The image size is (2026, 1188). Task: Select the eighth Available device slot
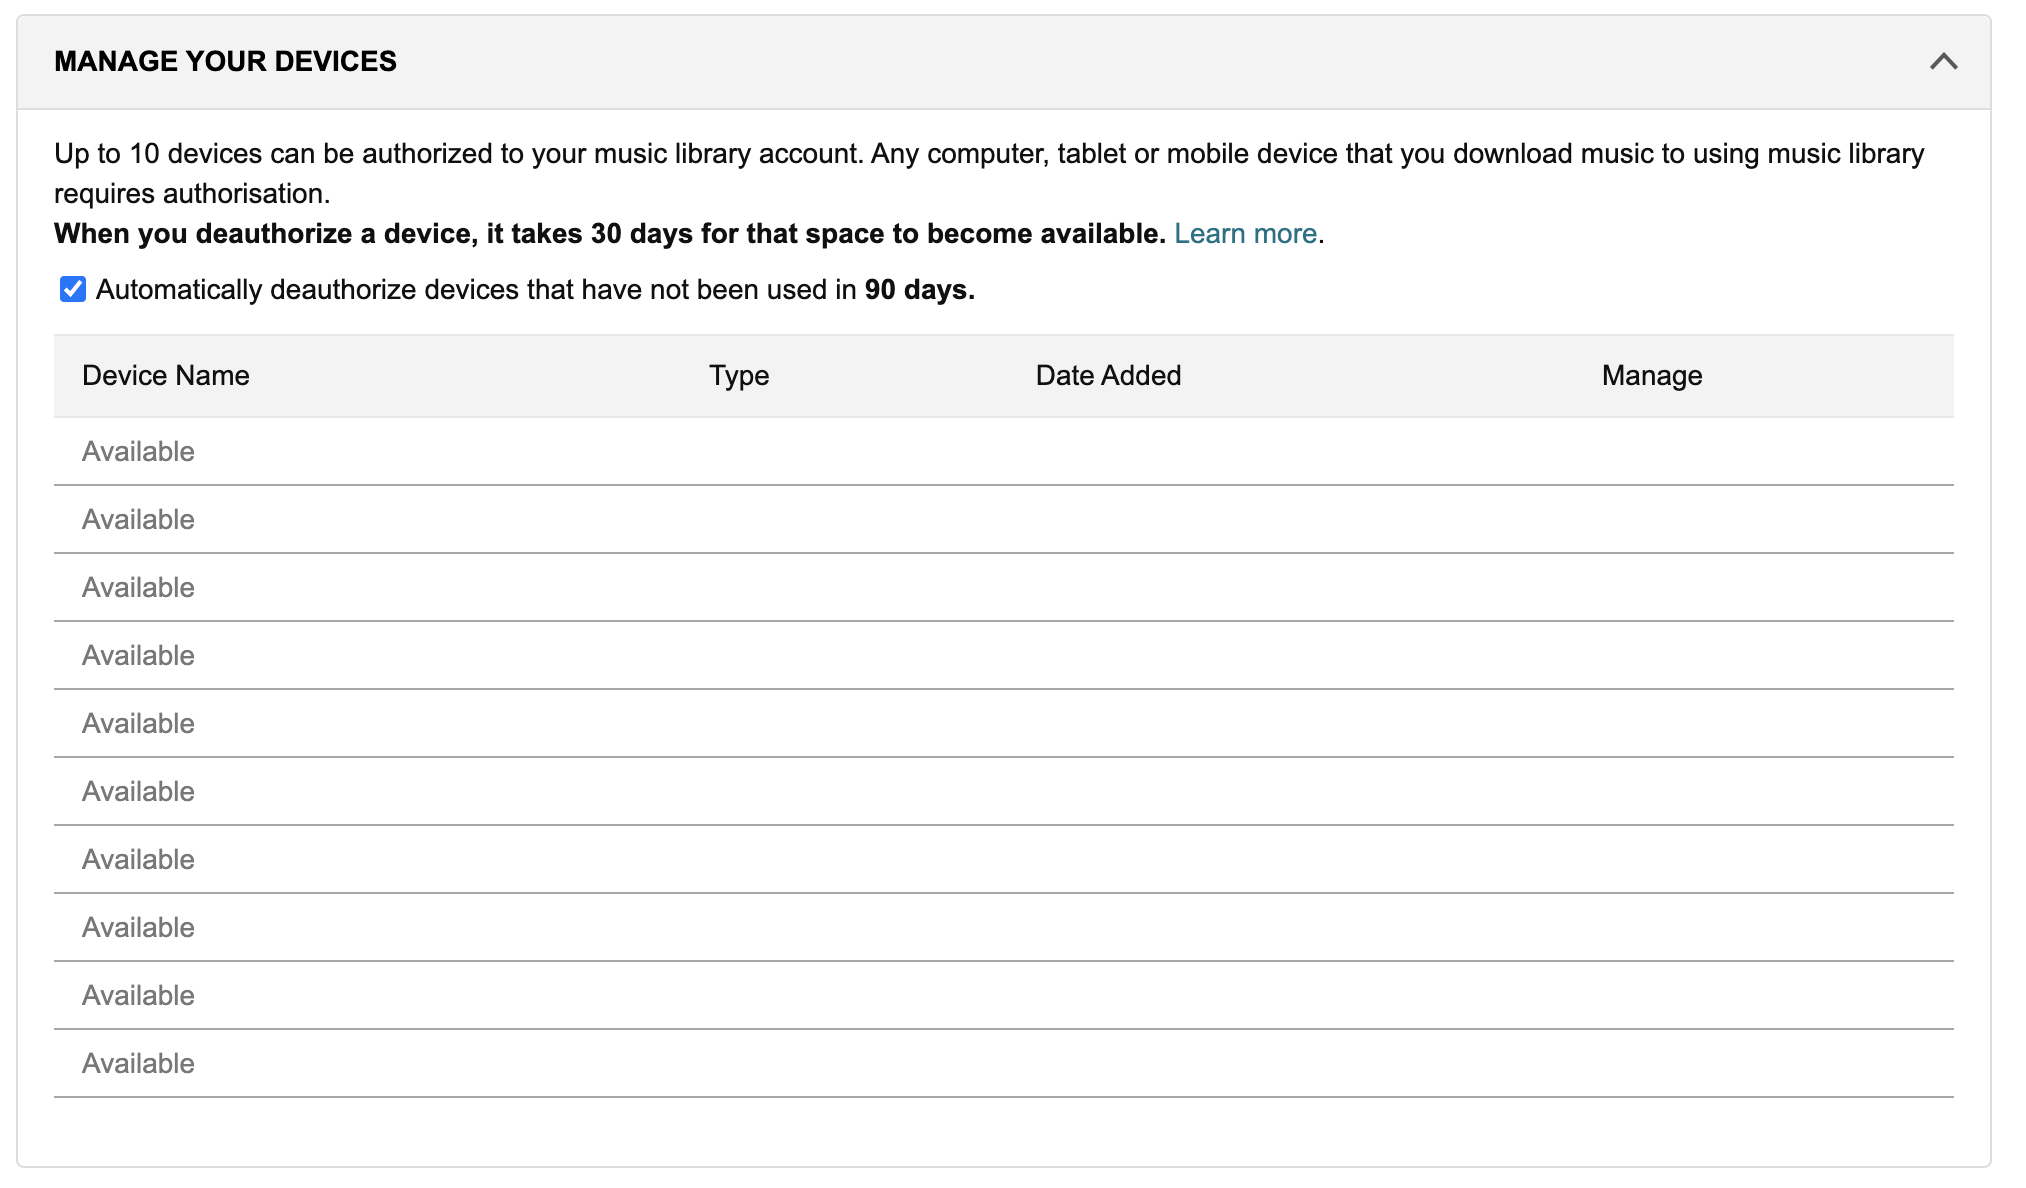coord(138,928)
